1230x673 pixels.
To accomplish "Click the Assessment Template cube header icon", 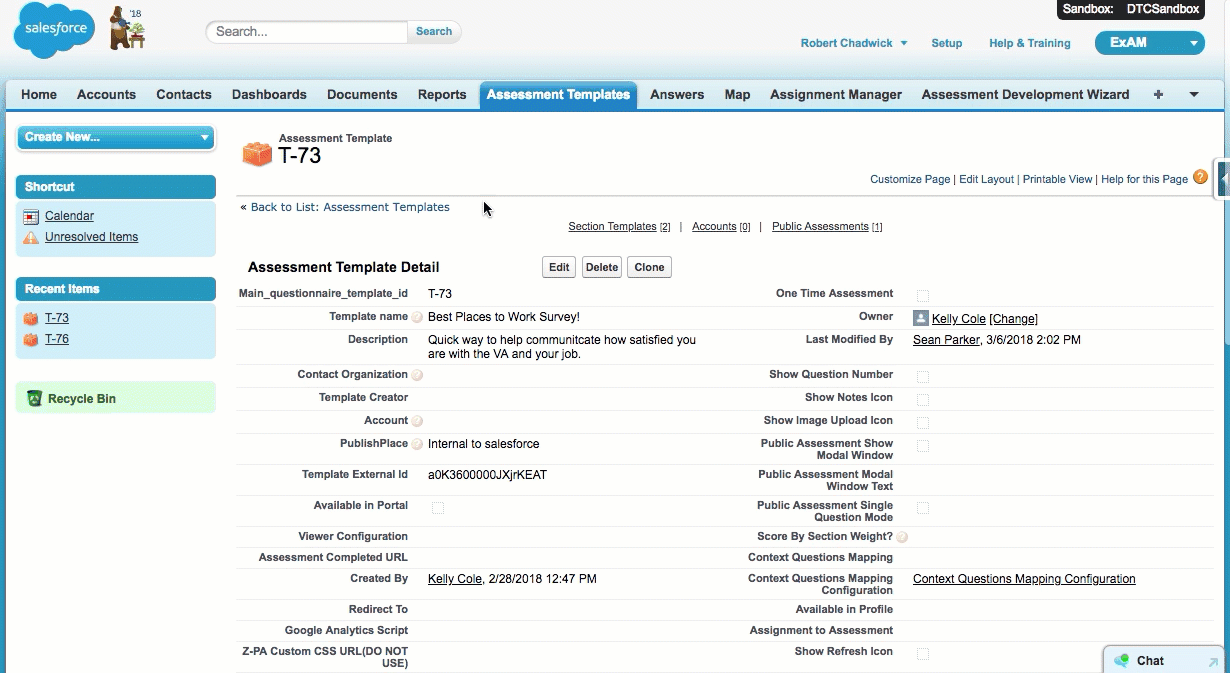I will (x=257, y=153).
